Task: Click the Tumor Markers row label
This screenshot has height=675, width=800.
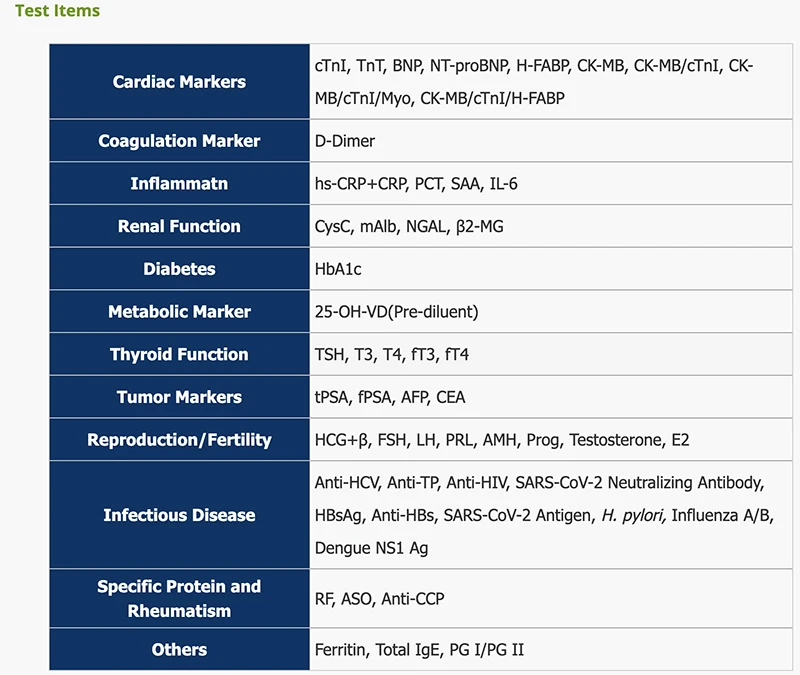Action: 179,398
